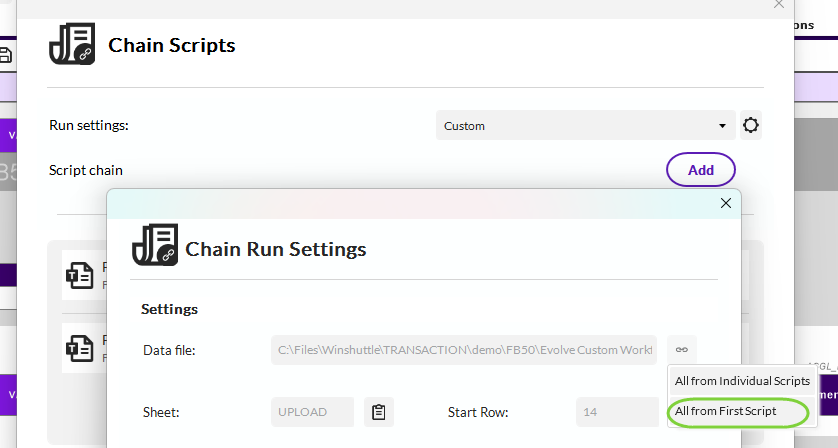Image resolution: width=838 pixels, height=448 pixels.
Task: Choose All from Individual Scripts option
Action: pyautogui.click(x=742, y=381)
